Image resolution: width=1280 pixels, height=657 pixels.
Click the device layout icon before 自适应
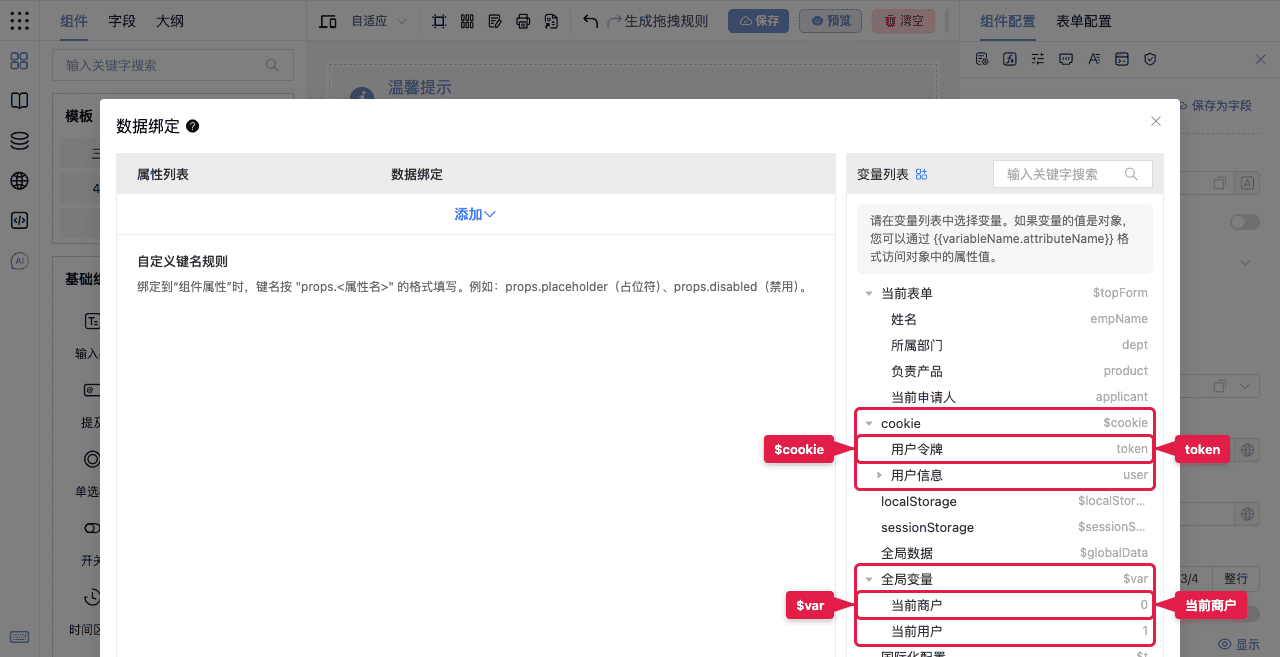click(327, 21)
